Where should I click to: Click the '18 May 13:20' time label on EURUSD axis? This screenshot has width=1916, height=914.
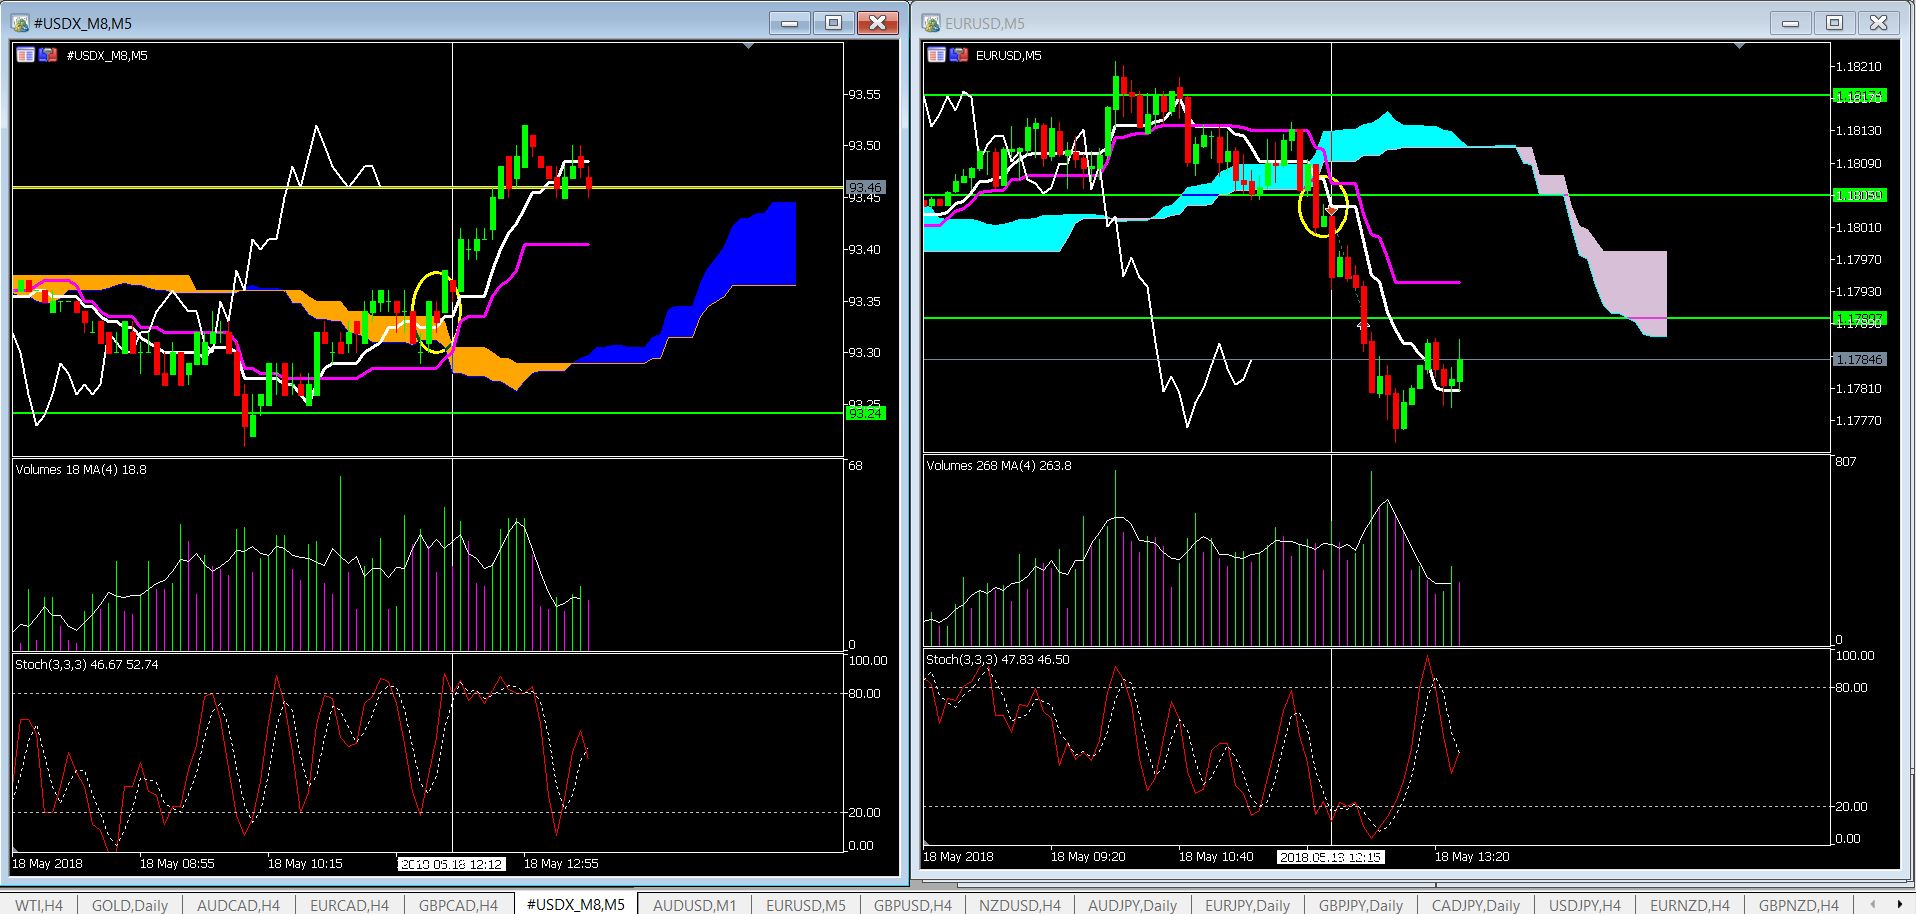click(x=1472, y=857)
